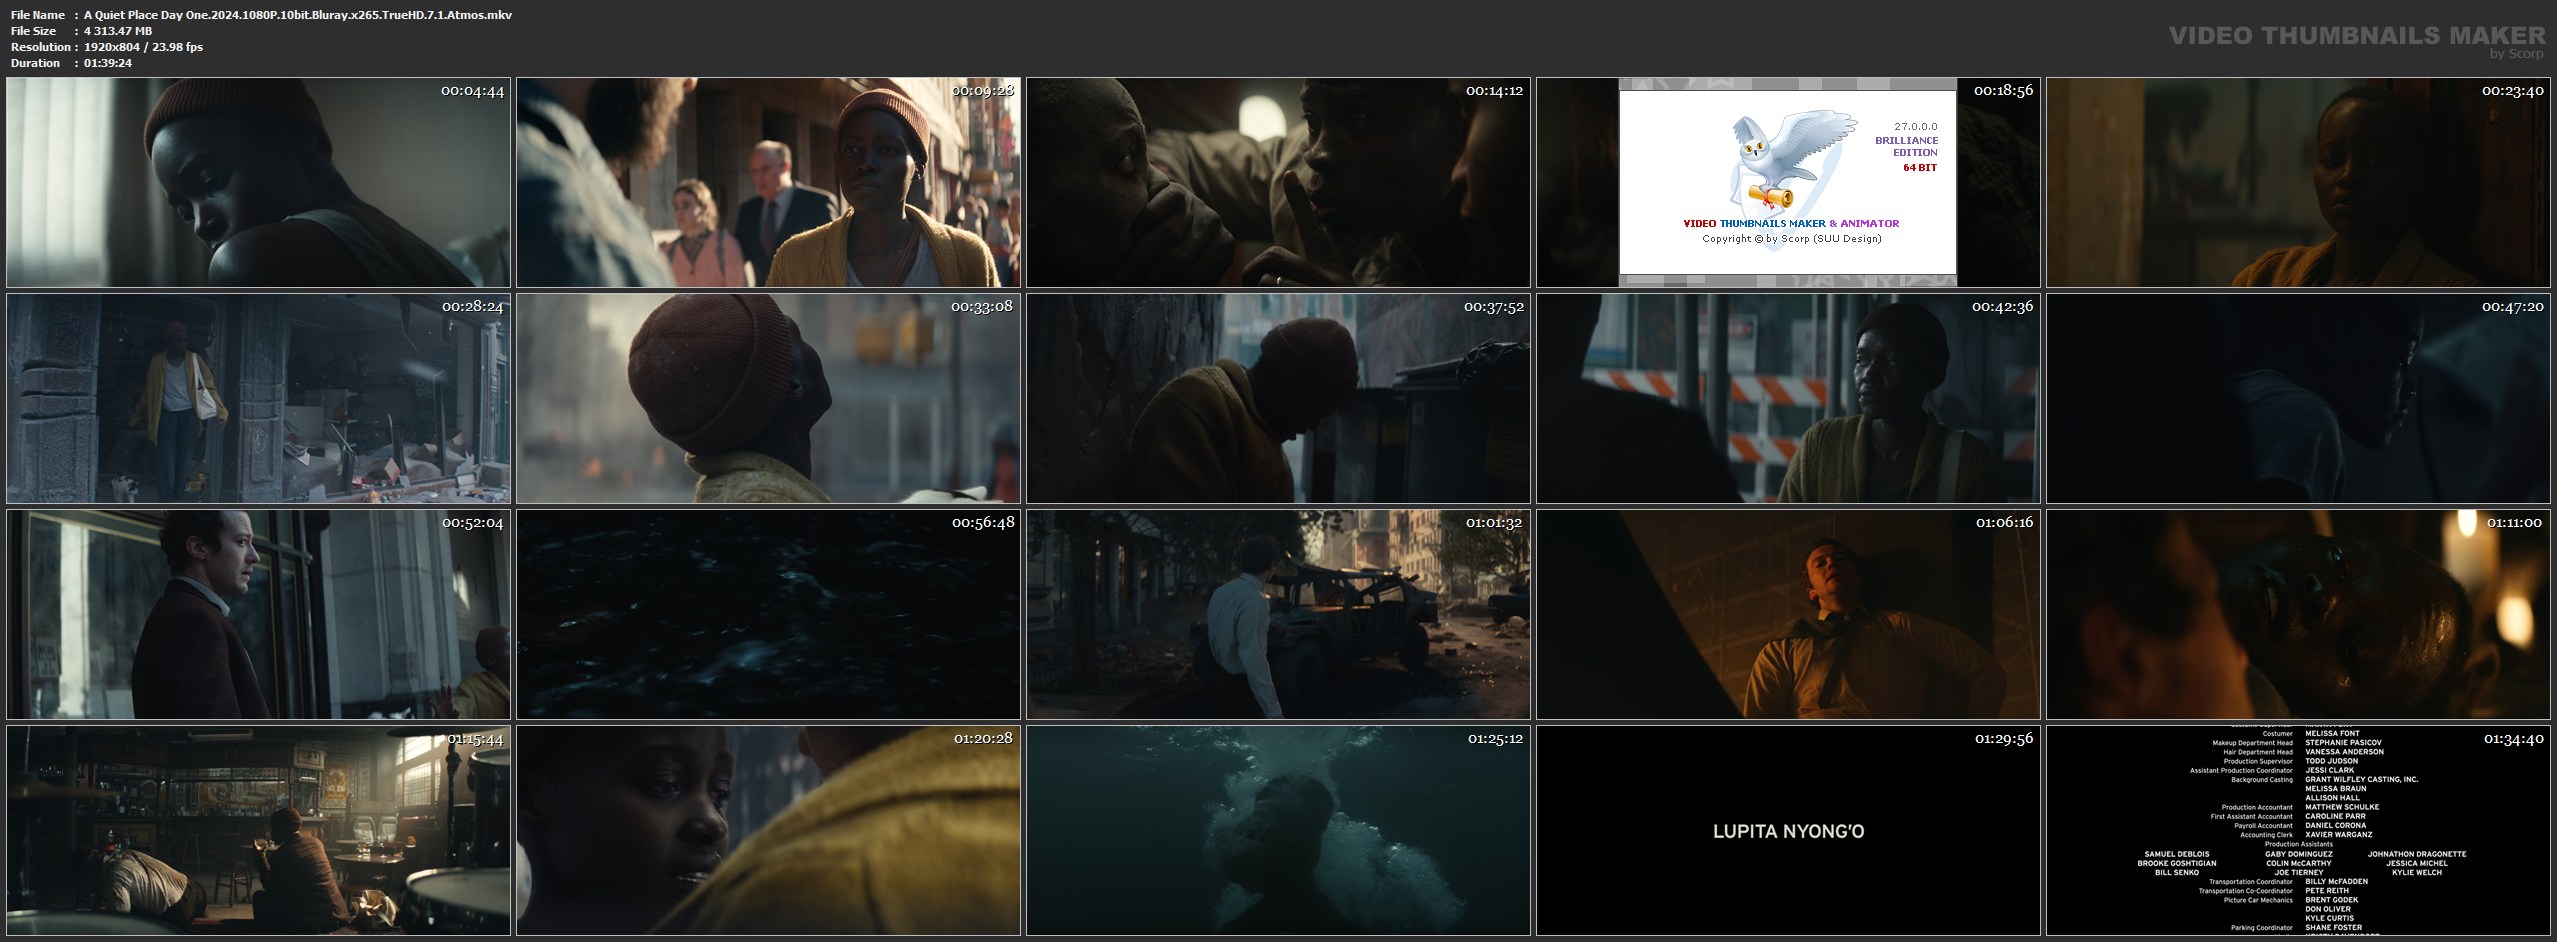Select the man in suit thumbnail at 00:52:04
2557x942 pixels.
(x=258, y=614)
